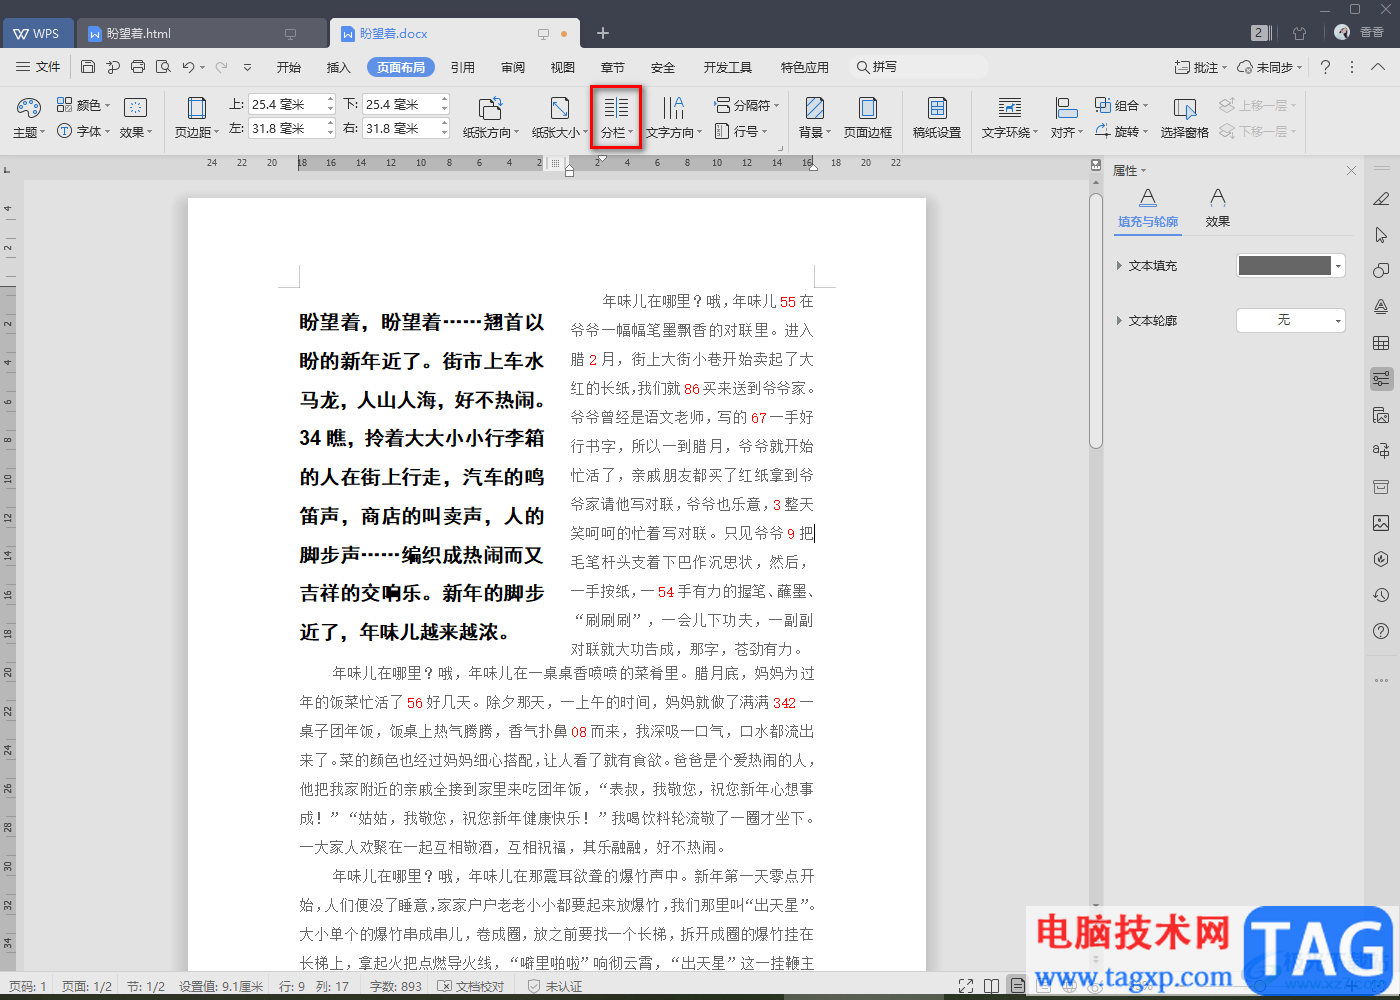This screenshot has height=1000, width=1400.
Task: Open the 纸张方向 orientation button
Action: coord(491,117)
